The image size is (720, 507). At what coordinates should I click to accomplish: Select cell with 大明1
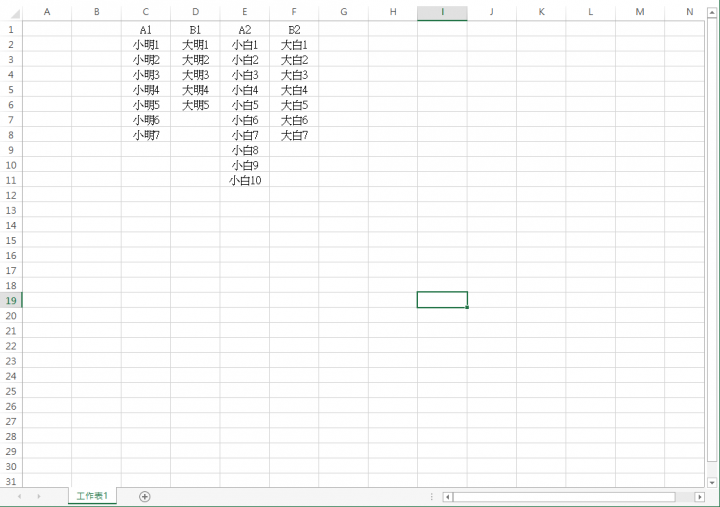[x=195, y=45]
